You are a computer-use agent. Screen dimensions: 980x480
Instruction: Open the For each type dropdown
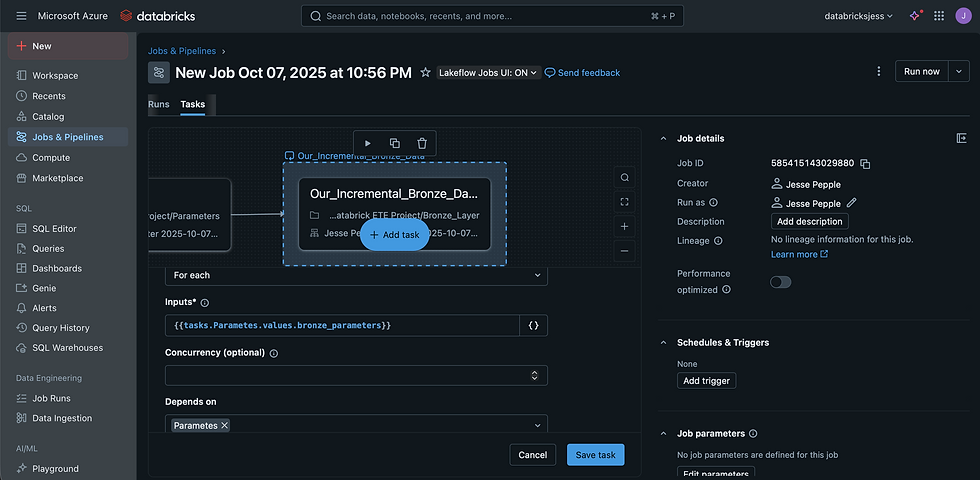[356, 275]
